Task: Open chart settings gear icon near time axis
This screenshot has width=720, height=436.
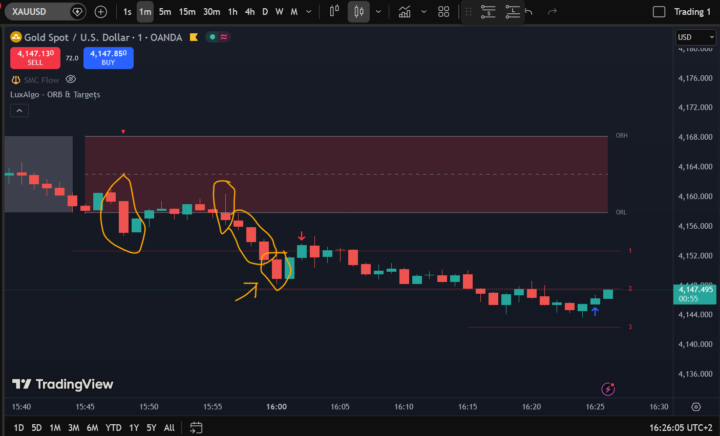Action: pos(696,407)
